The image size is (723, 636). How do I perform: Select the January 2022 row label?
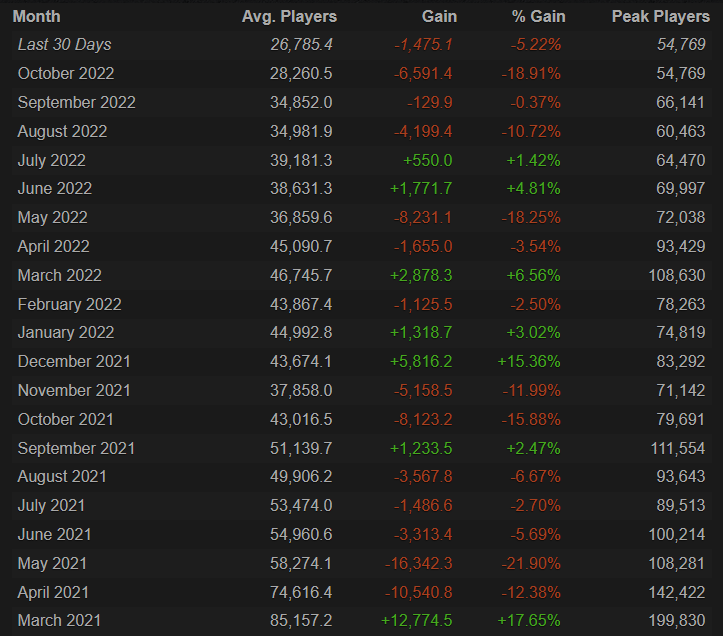[x=66, y=333]
